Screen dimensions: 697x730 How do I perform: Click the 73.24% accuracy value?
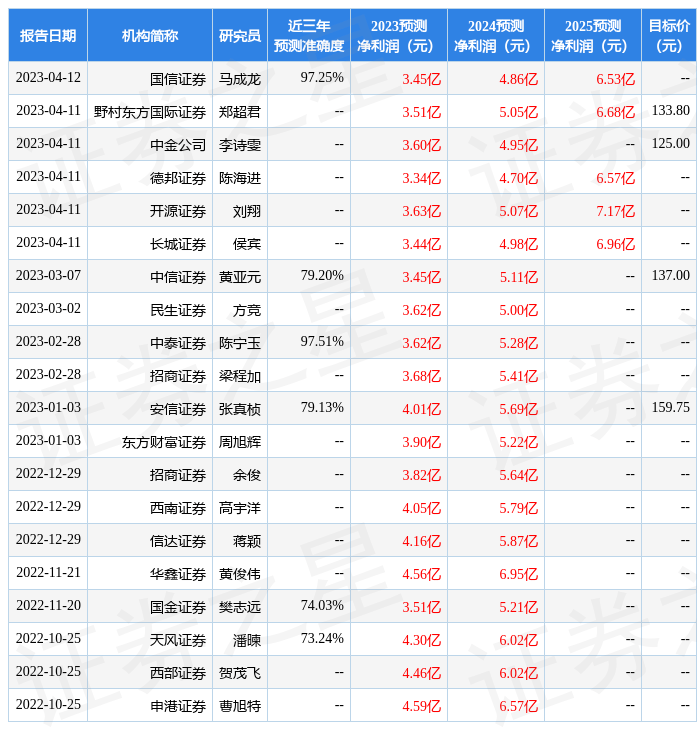tap(322, 639)
